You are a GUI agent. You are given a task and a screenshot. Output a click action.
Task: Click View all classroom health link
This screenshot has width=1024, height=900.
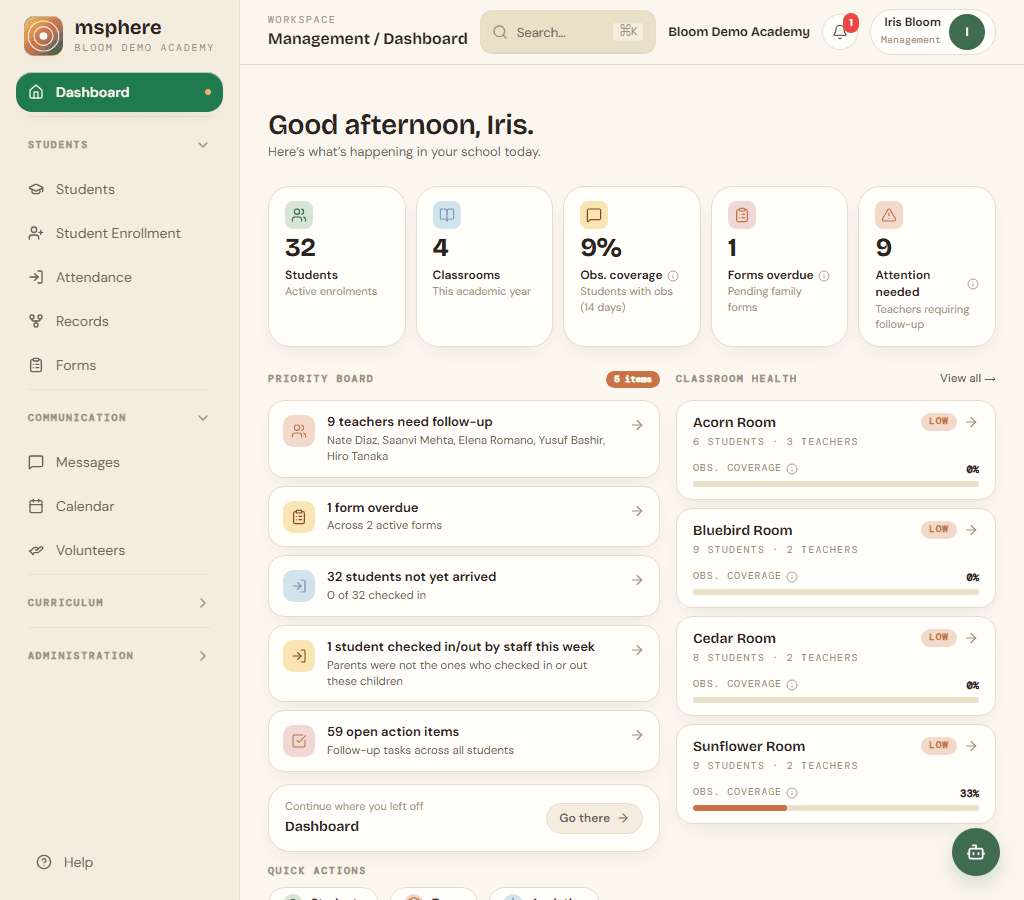point(967,378)
